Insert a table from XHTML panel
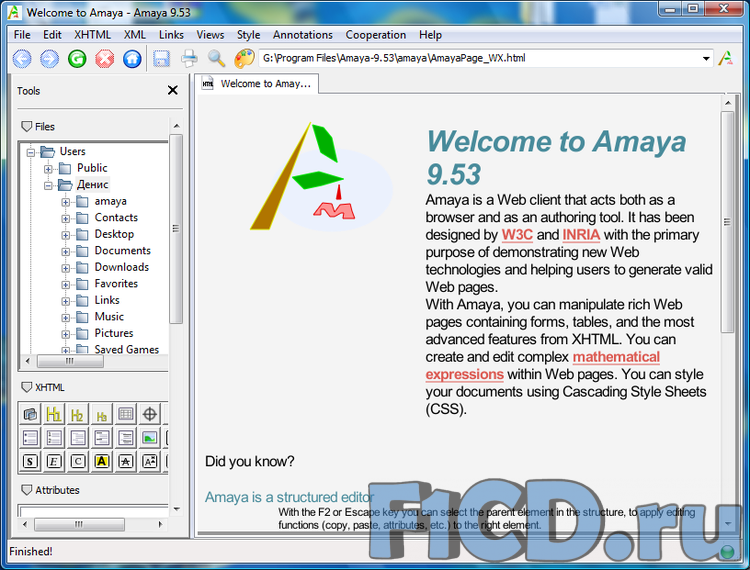The width and height of the screenshot is (750, 570). pyautogui.click(x=126, y=414)
